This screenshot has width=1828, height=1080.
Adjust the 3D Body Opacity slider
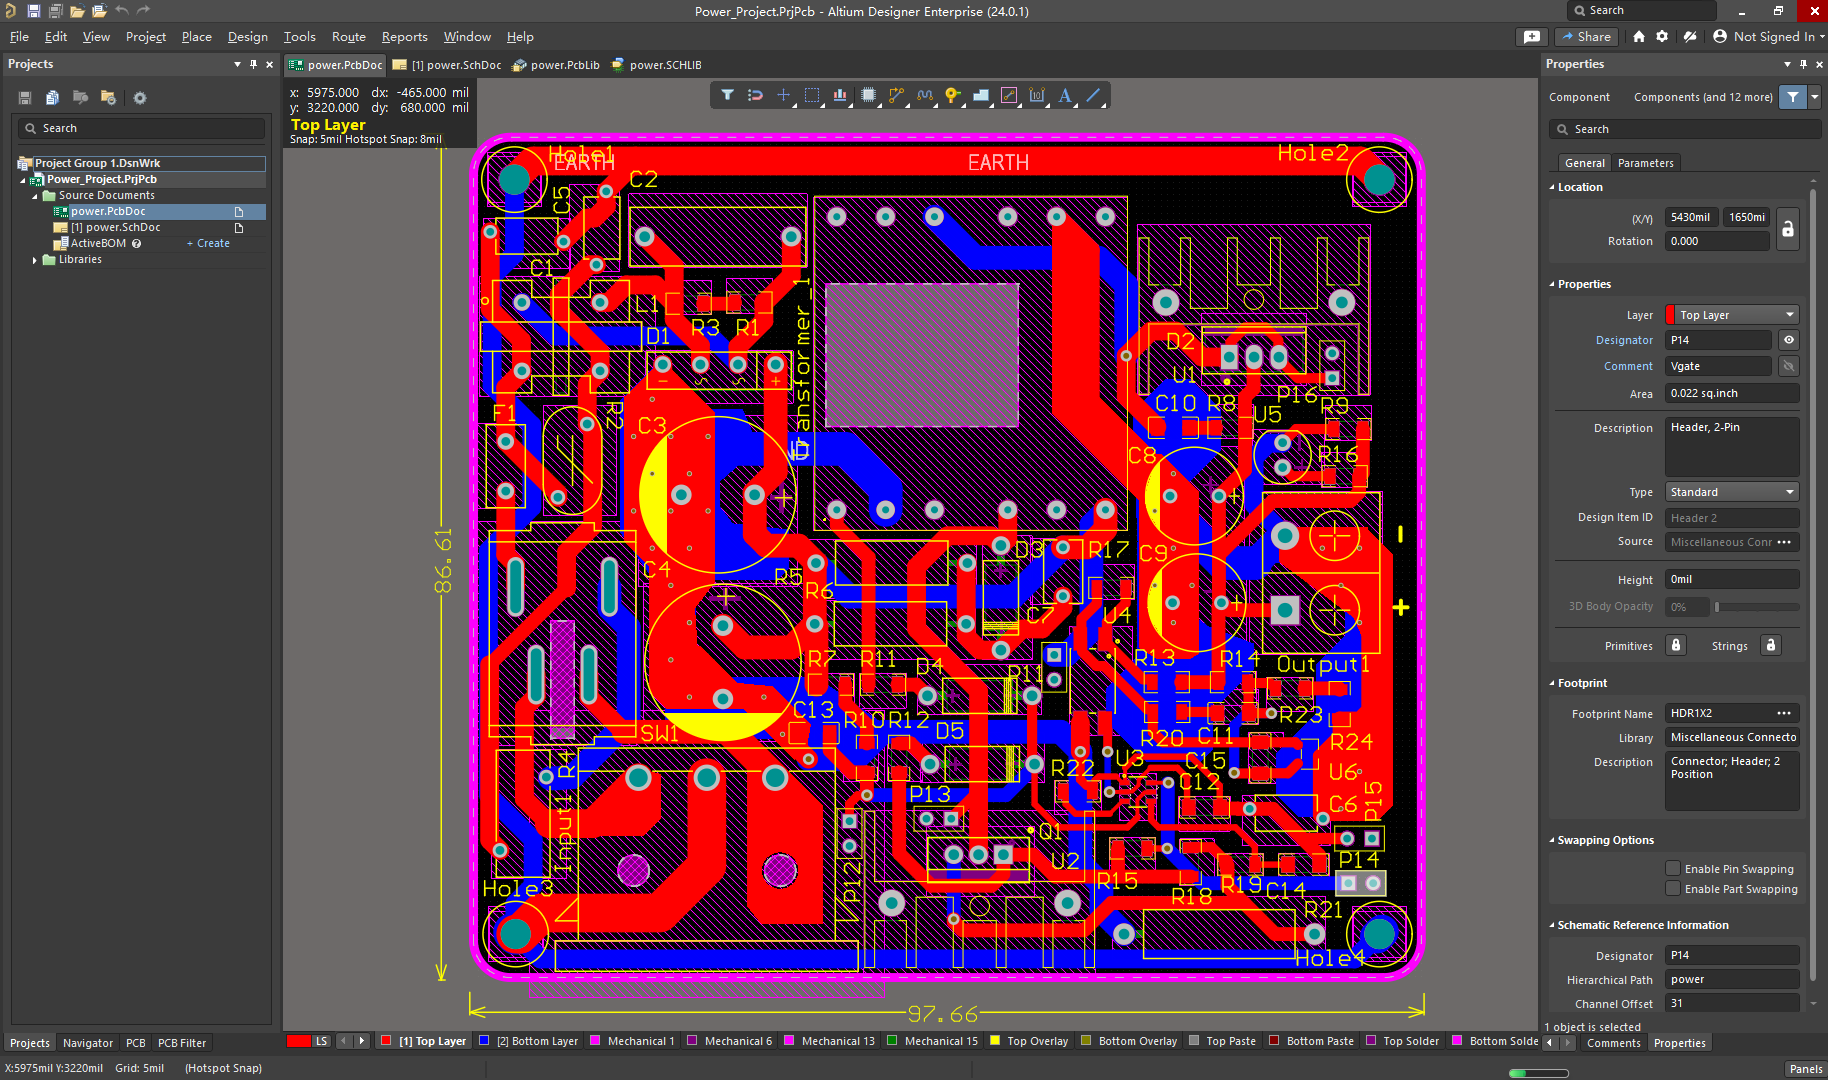(x=1756, y=606)
